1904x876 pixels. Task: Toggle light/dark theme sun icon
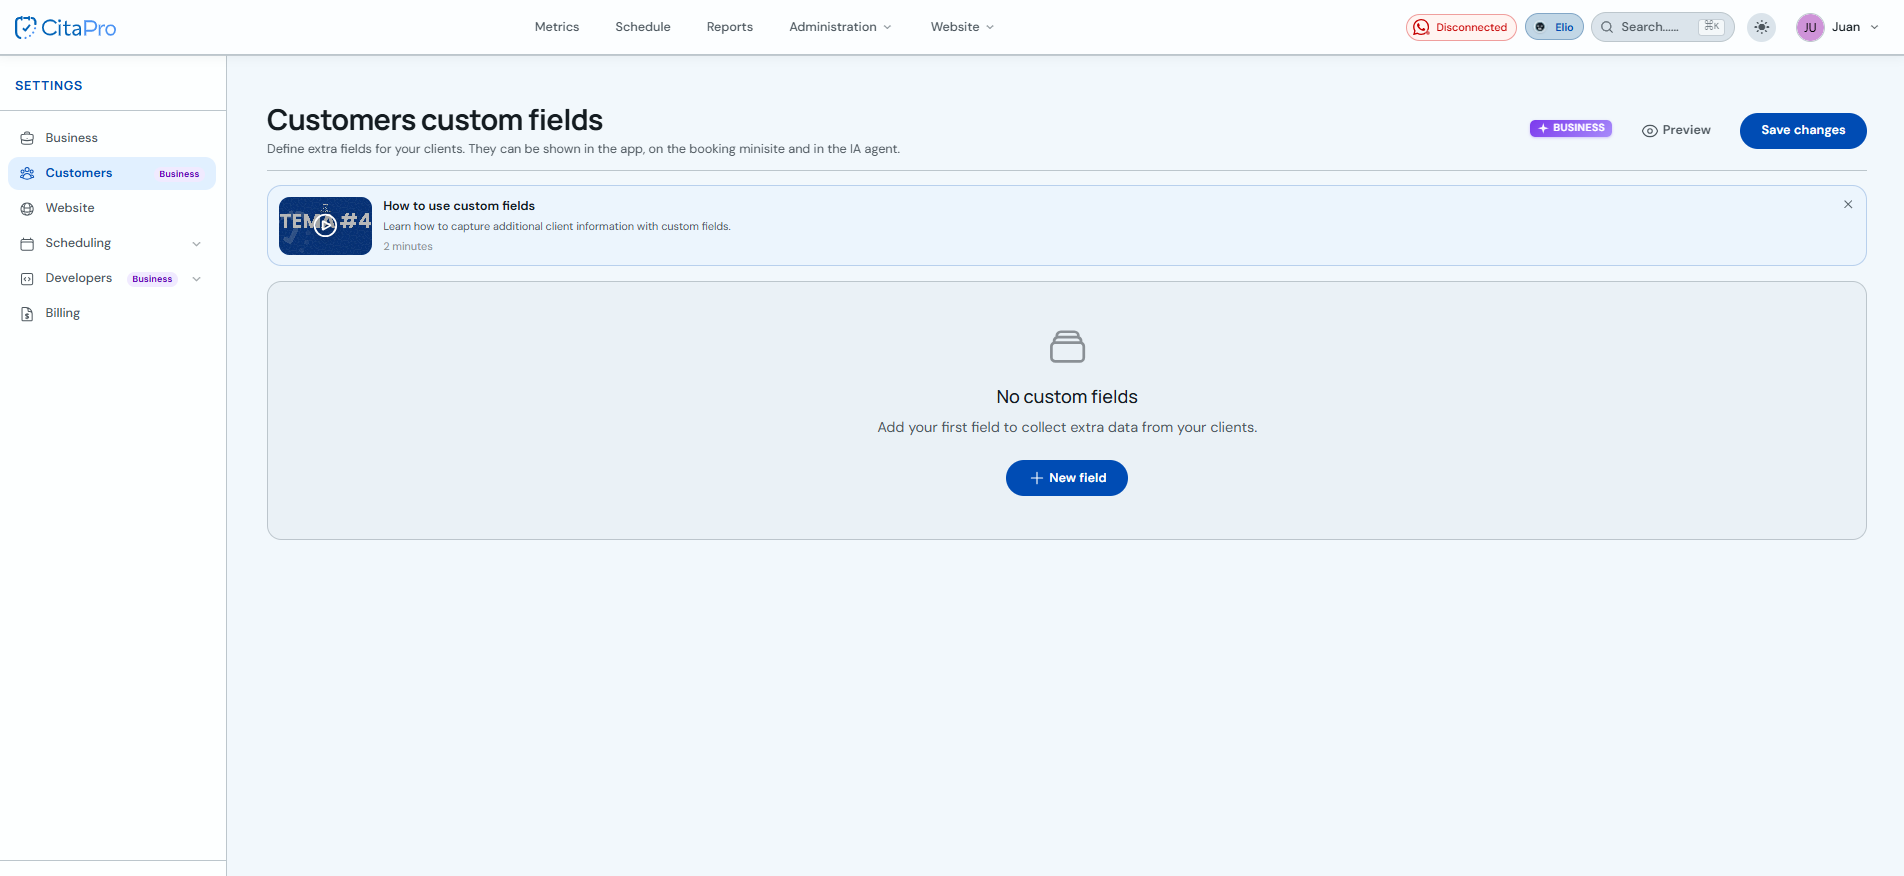tap(1762, 27)
